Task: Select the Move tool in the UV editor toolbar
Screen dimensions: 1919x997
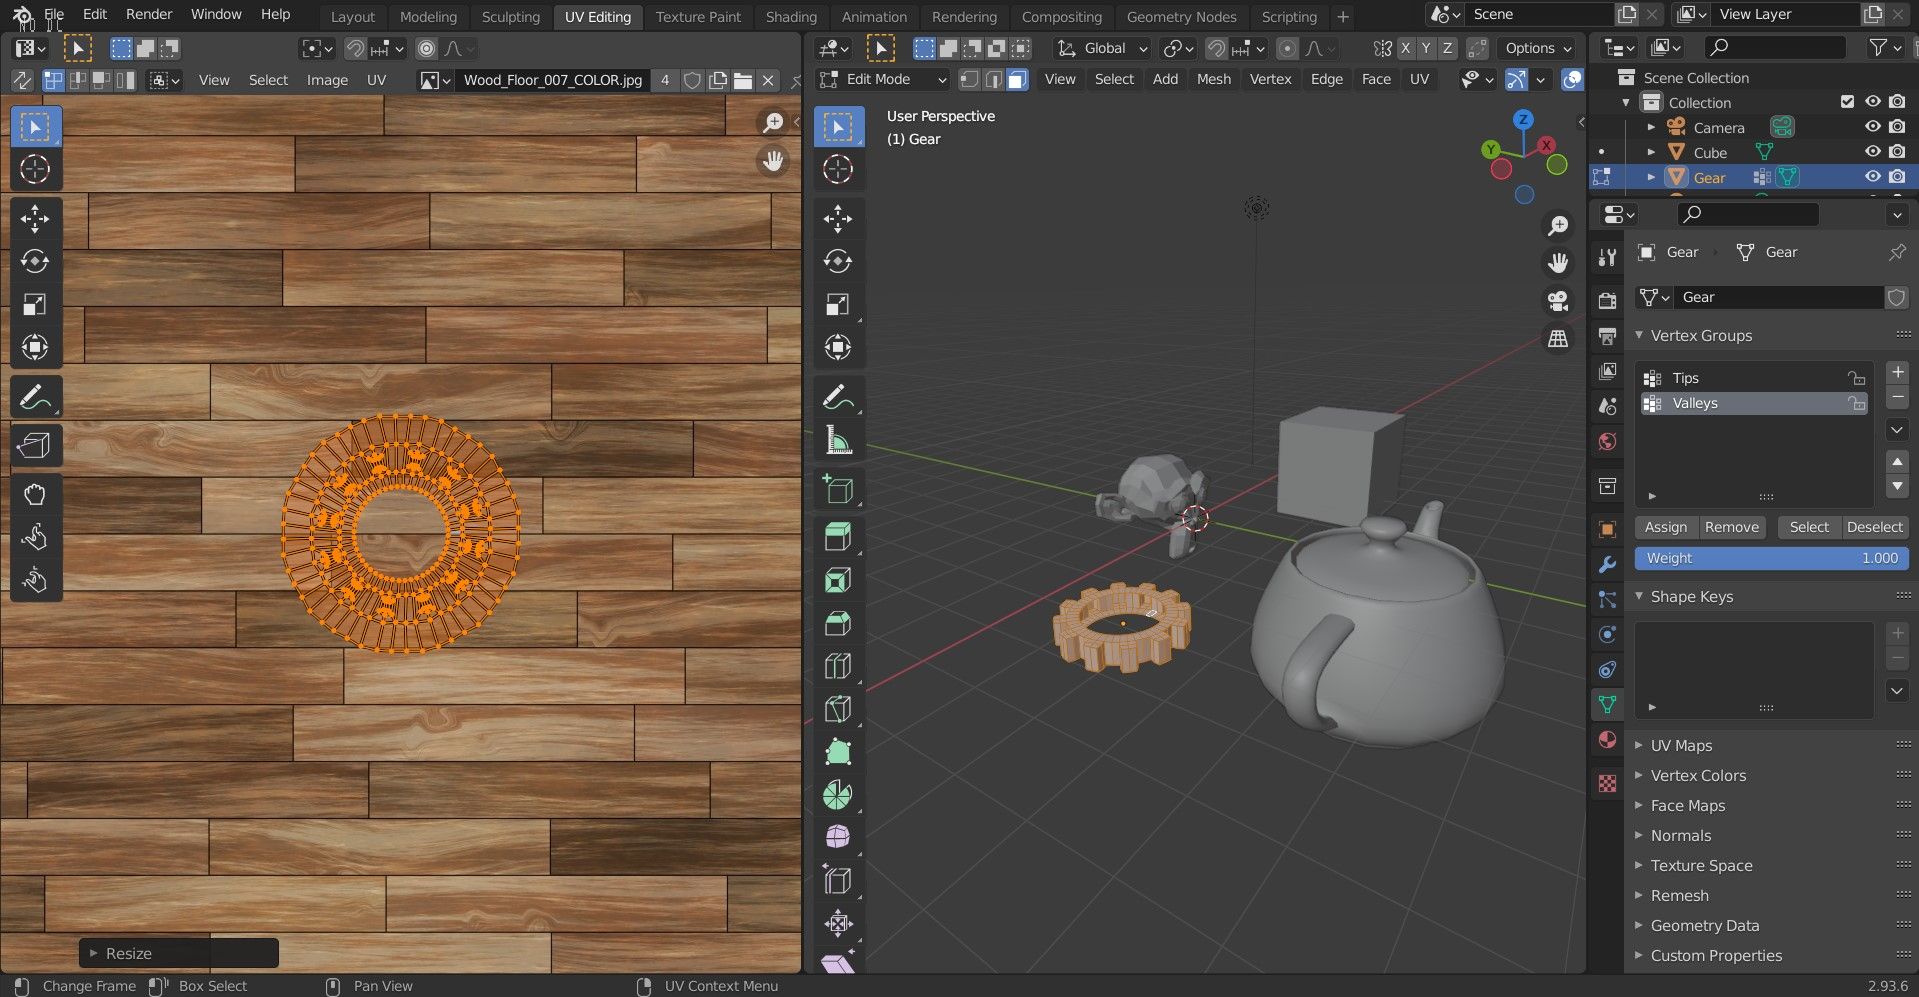Action: pyautogui.click(x=35, y=218)
